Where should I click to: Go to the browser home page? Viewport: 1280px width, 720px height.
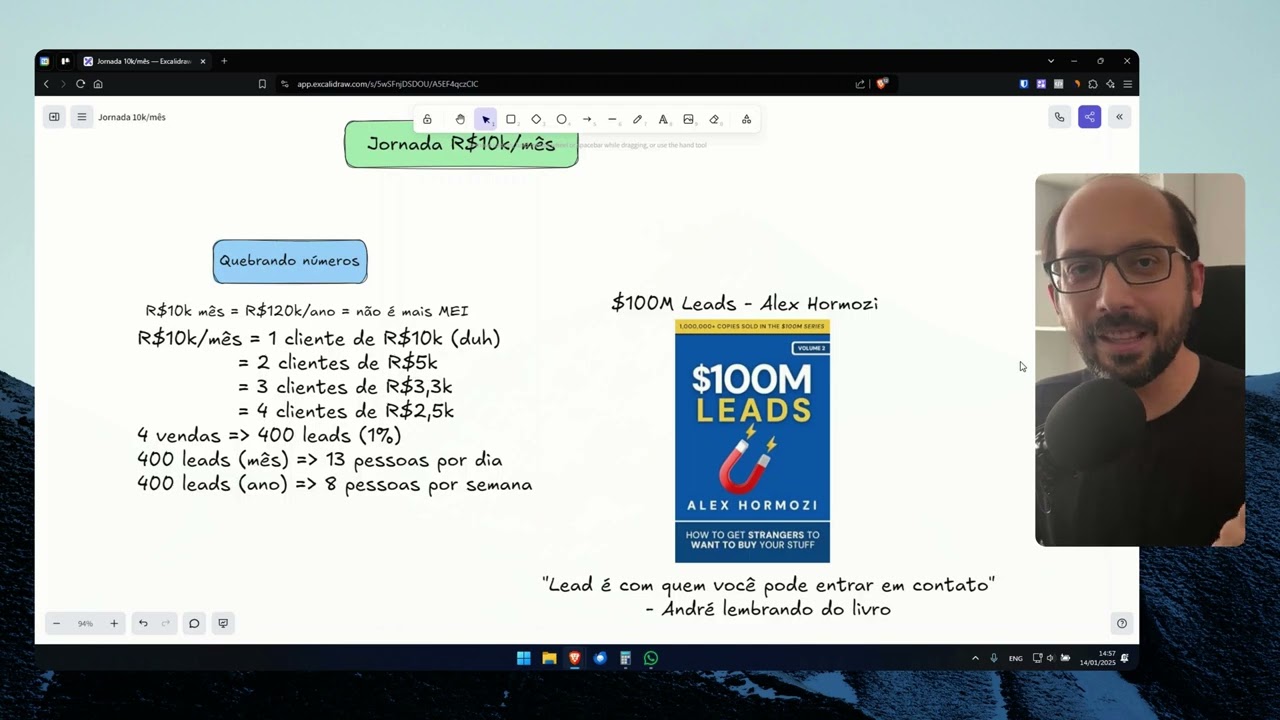98,84
